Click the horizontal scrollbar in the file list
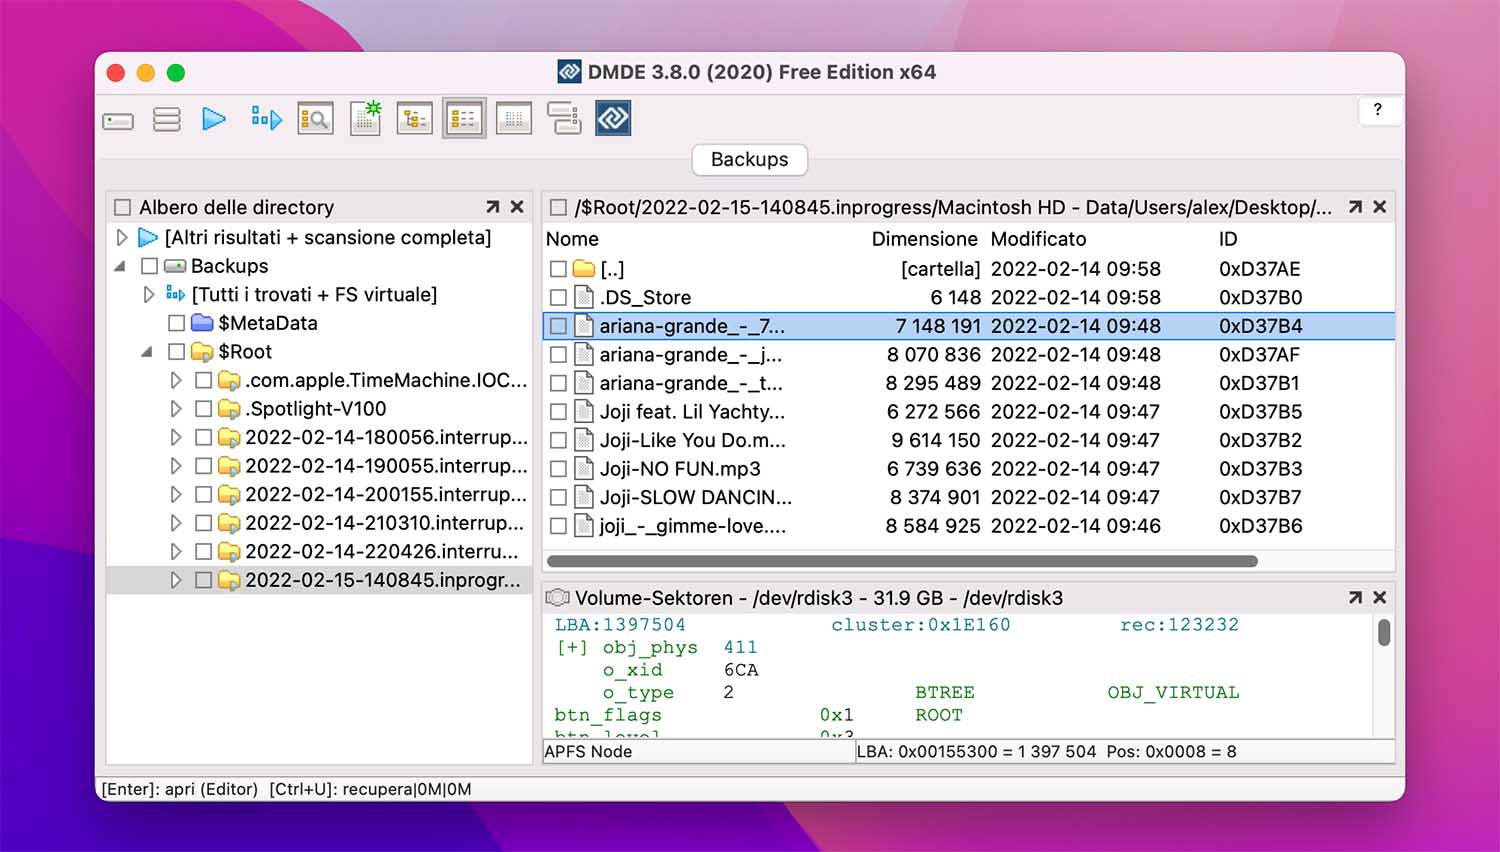The image size is (1500, 852). click(x=902, y=561)
